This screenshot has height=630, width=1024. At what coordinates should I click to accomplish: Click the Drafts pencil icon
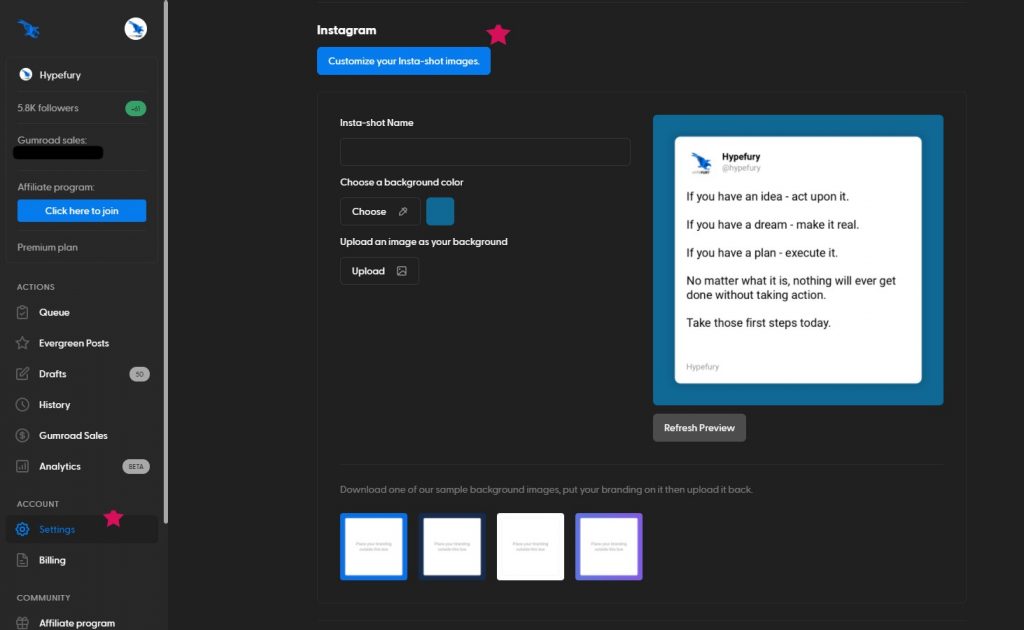23,374
